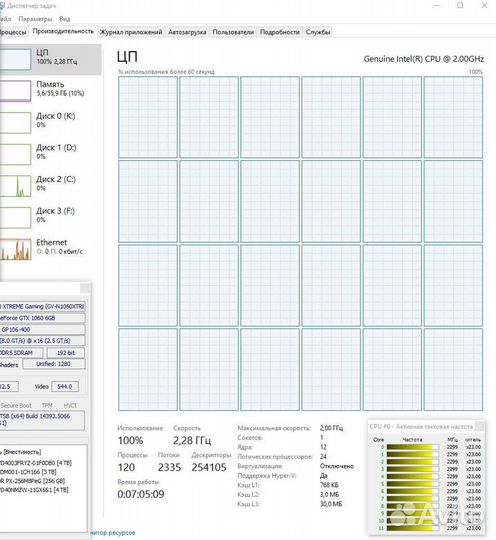Minimize the Task Manager window

[437, 6]
